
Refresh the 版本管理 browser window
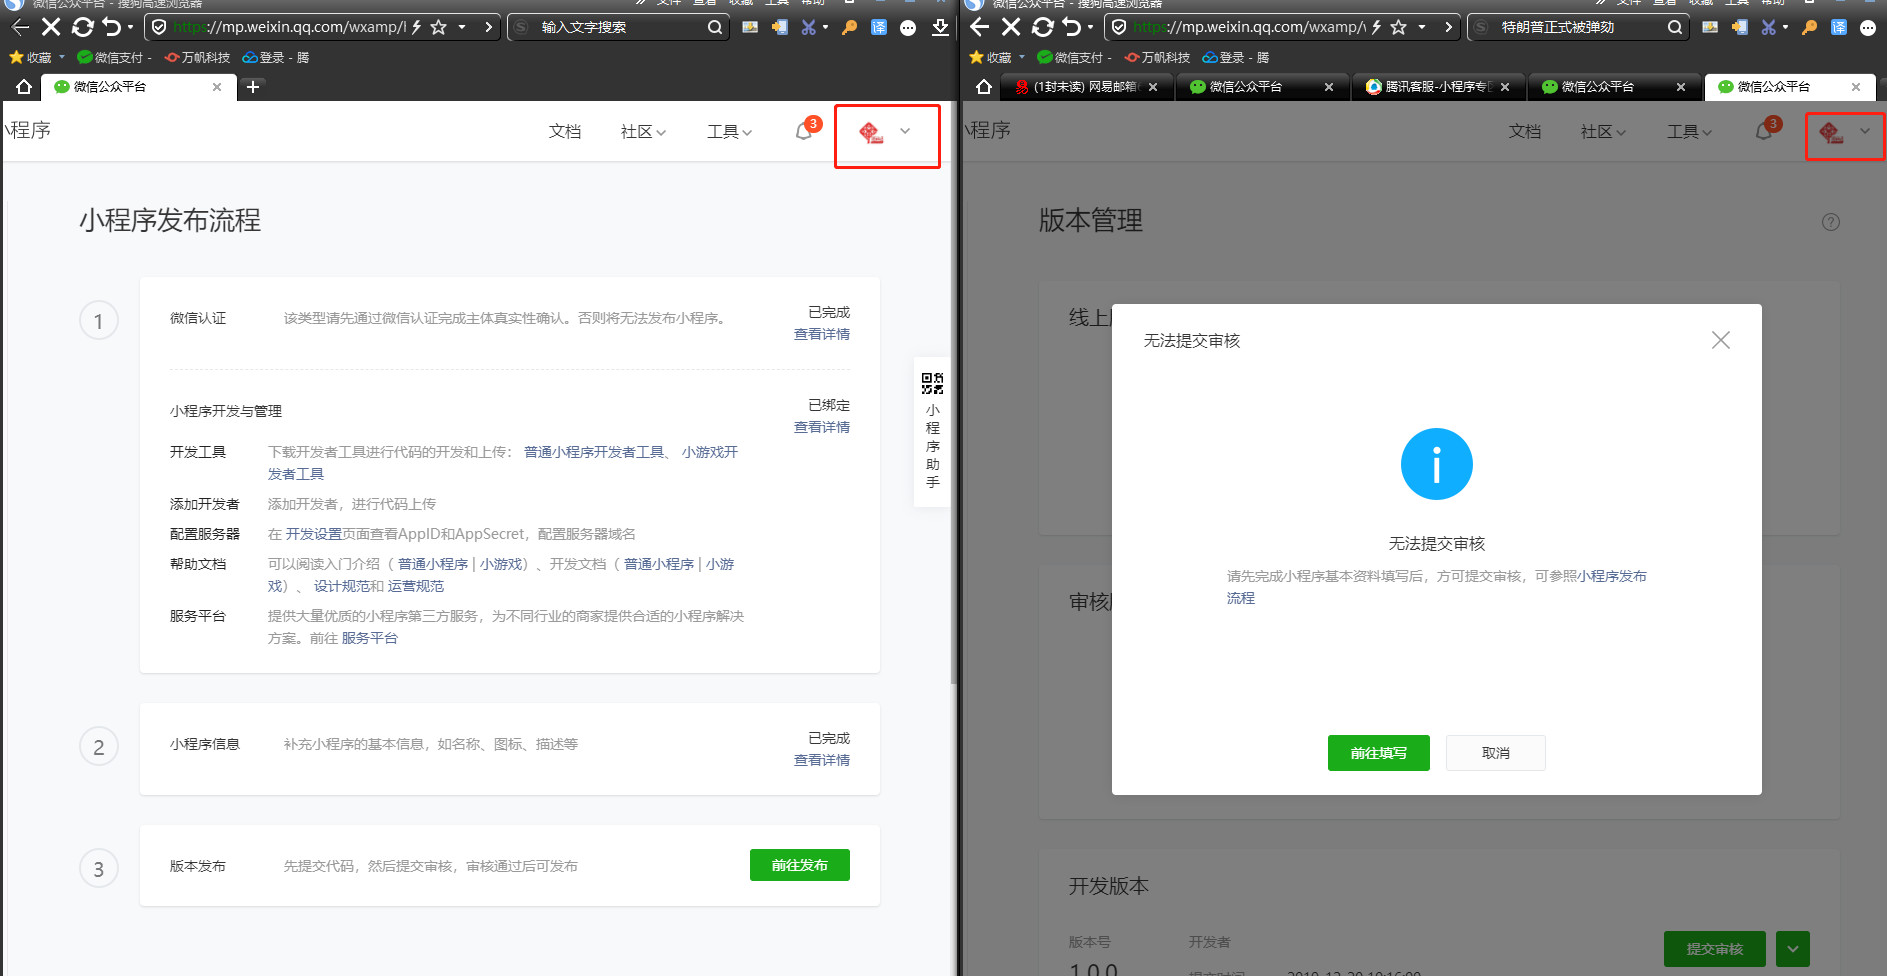[1042, 27]
